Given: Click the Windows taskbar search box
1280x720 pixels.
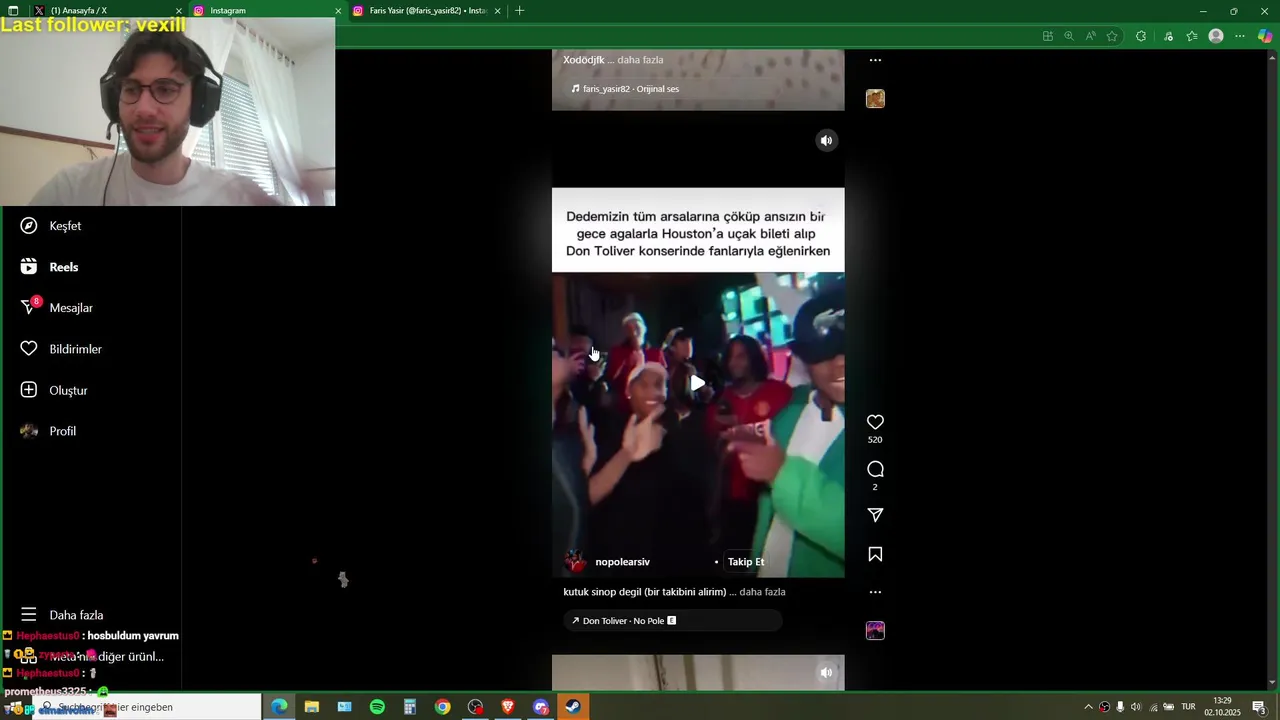Looking at the screenshot, I should pos(148,707).
